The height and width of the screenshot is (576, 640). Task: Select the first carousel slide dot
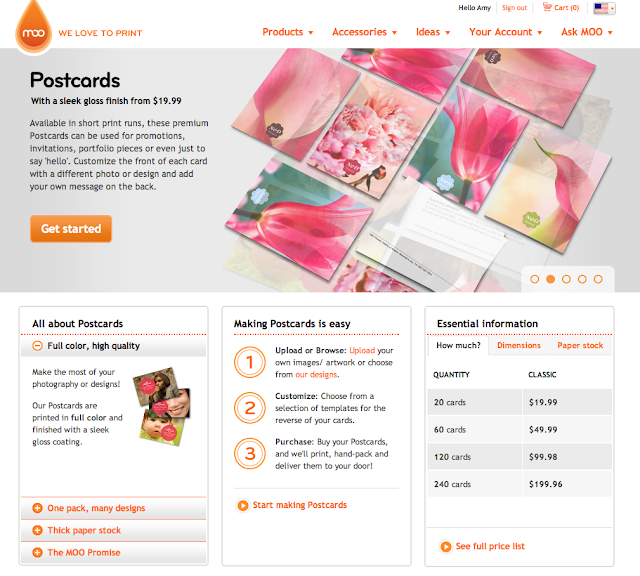(x=534, y=279)
